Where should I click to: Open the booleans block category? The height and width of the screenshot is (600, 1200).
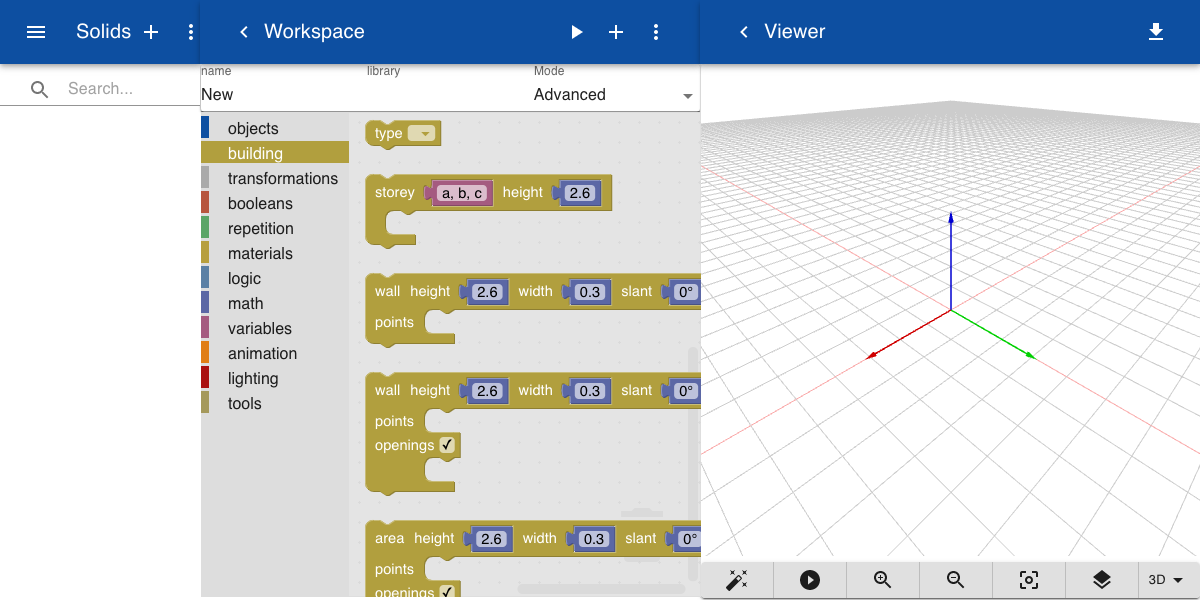275,203
